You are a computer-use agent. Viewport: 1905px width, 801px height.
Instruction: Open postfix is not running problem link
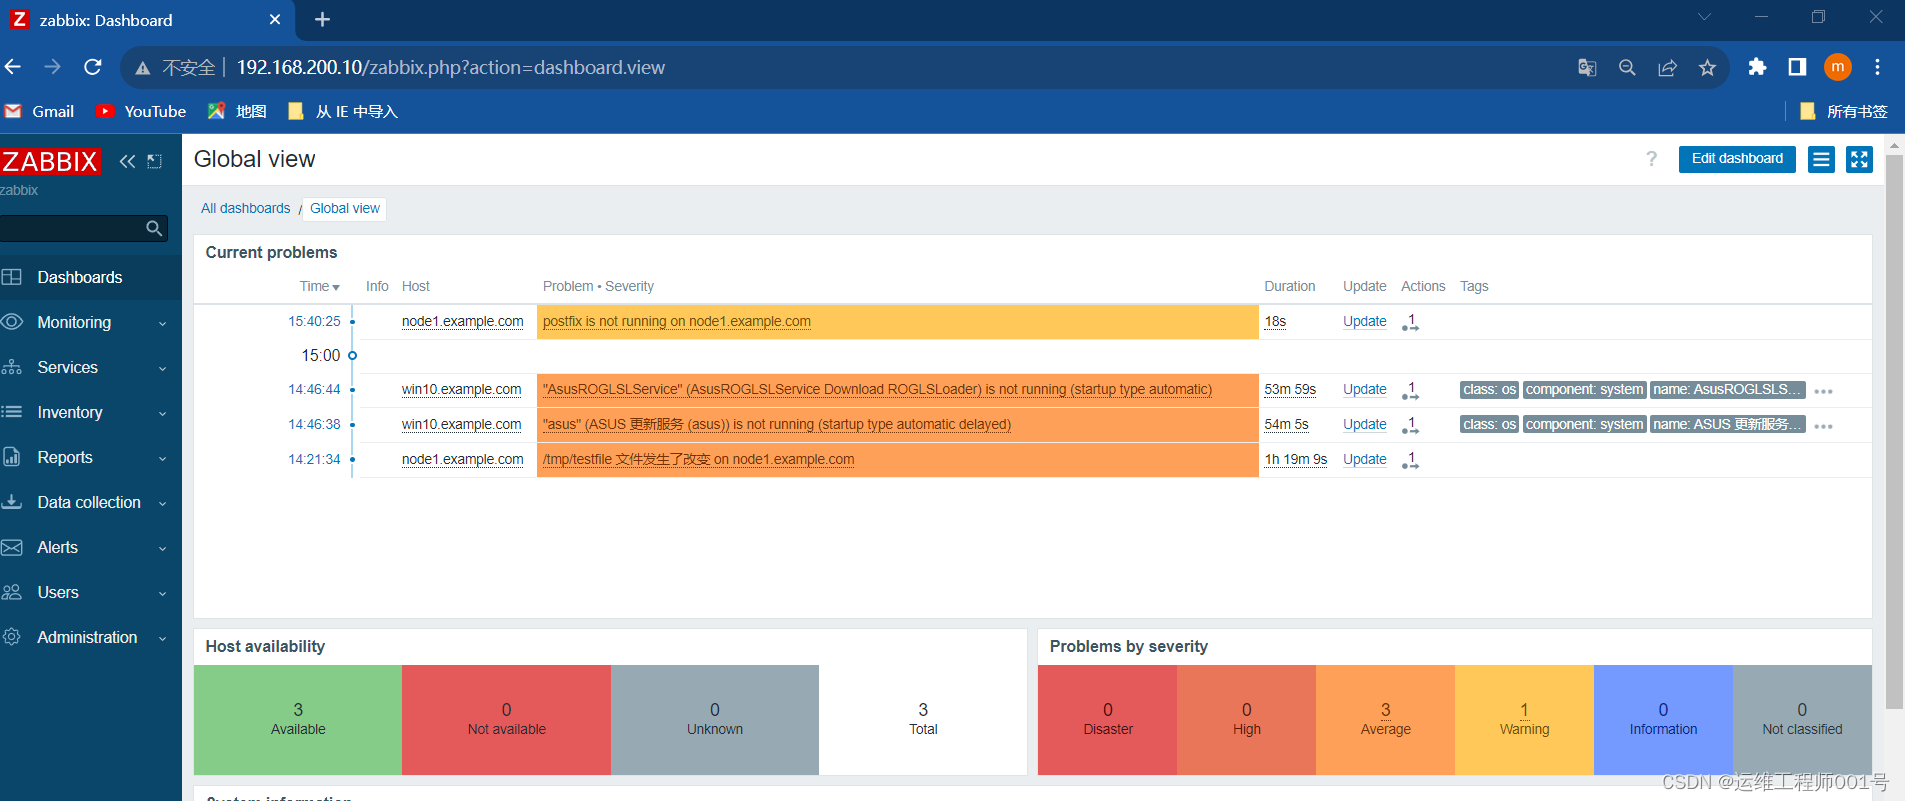[677, 321]
